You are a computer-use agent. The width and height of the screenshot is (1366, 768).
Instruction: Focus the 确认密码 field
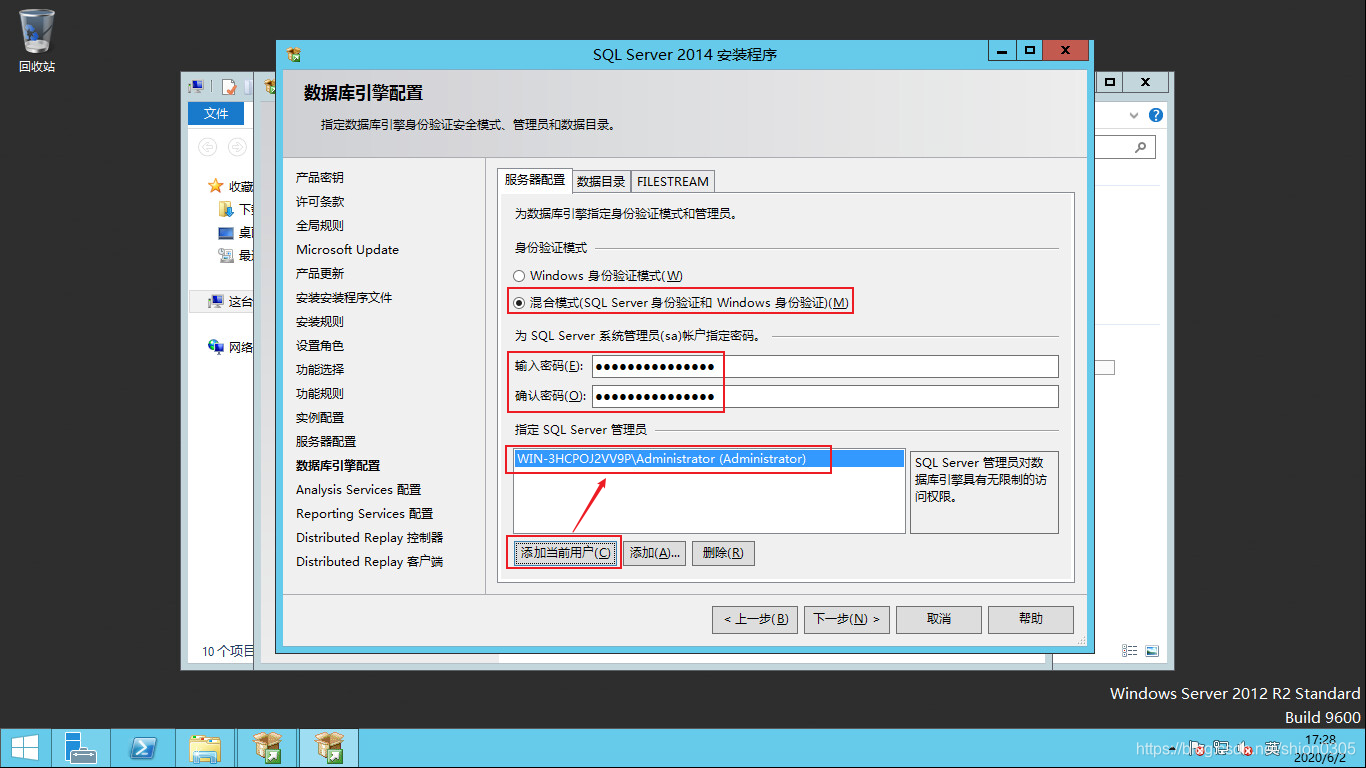click(x=825, y=397)
